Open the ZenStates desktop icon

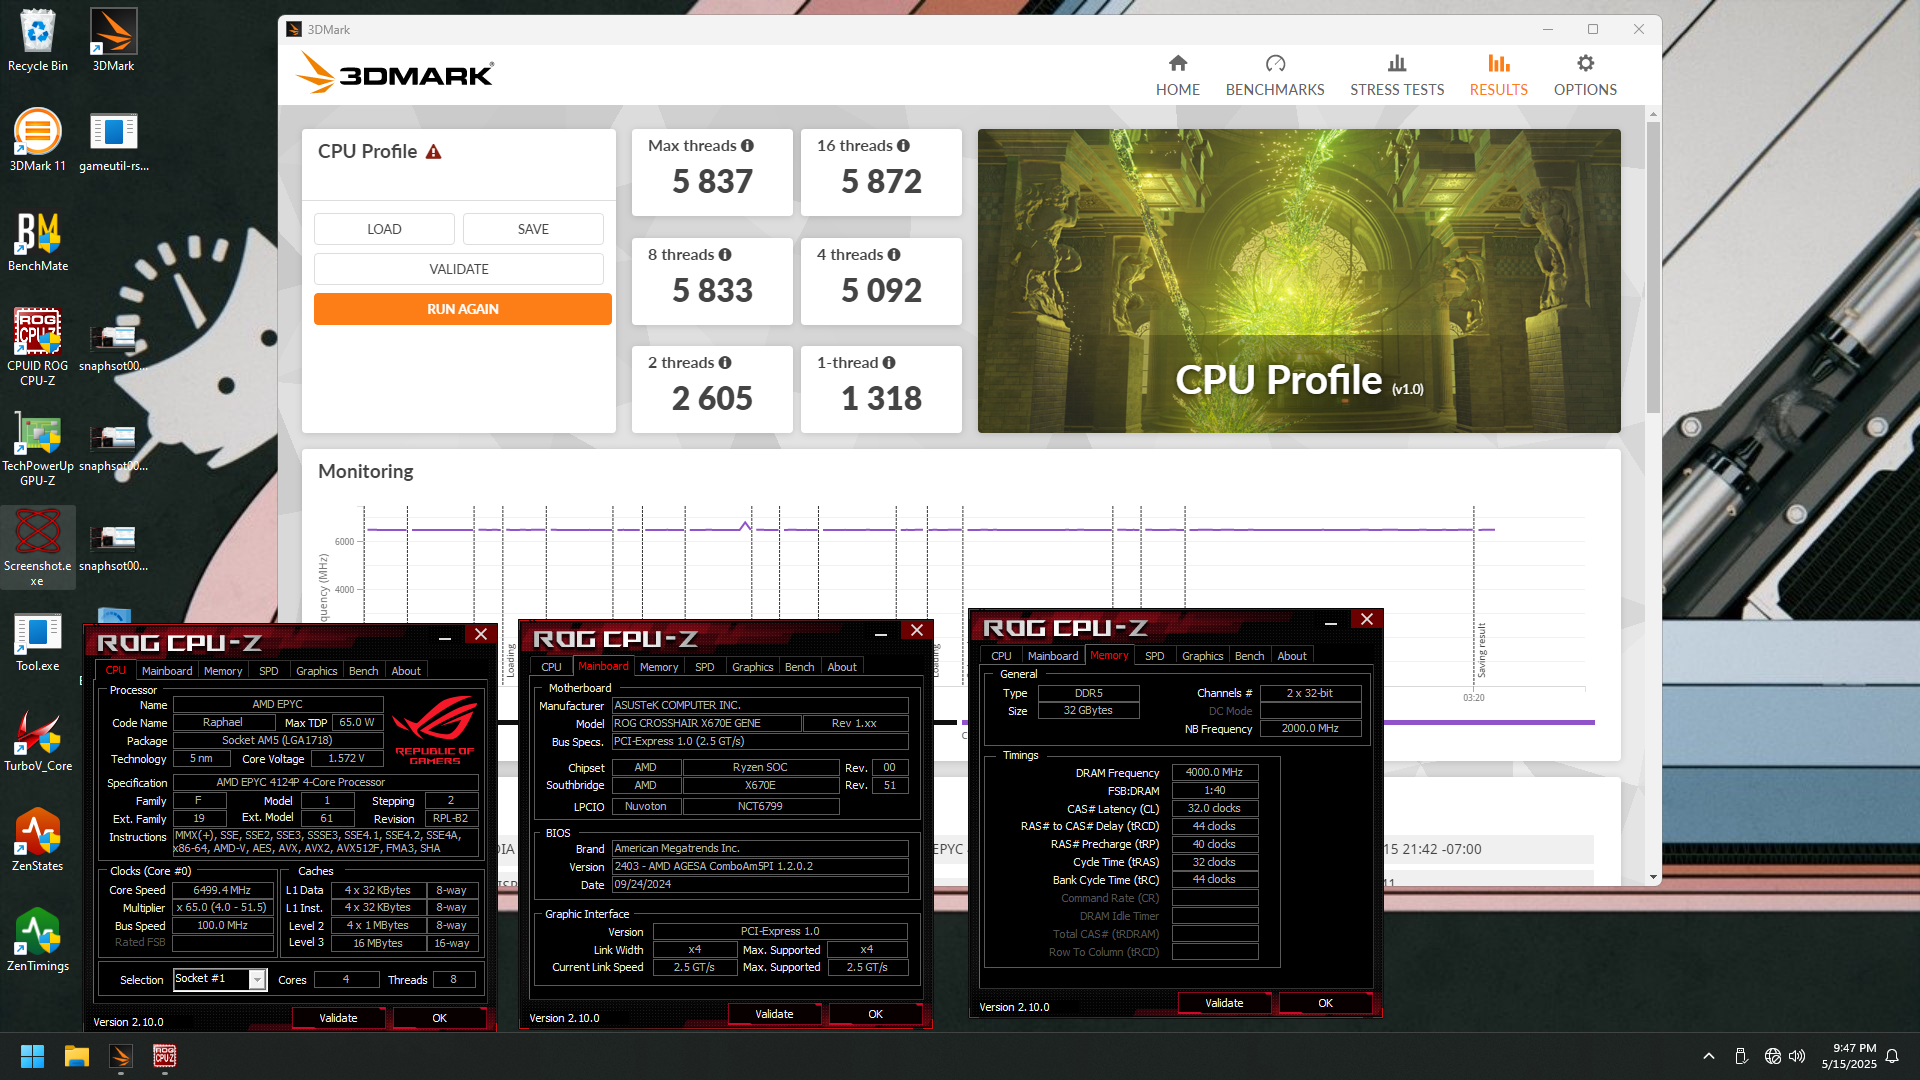pos(38,840)
